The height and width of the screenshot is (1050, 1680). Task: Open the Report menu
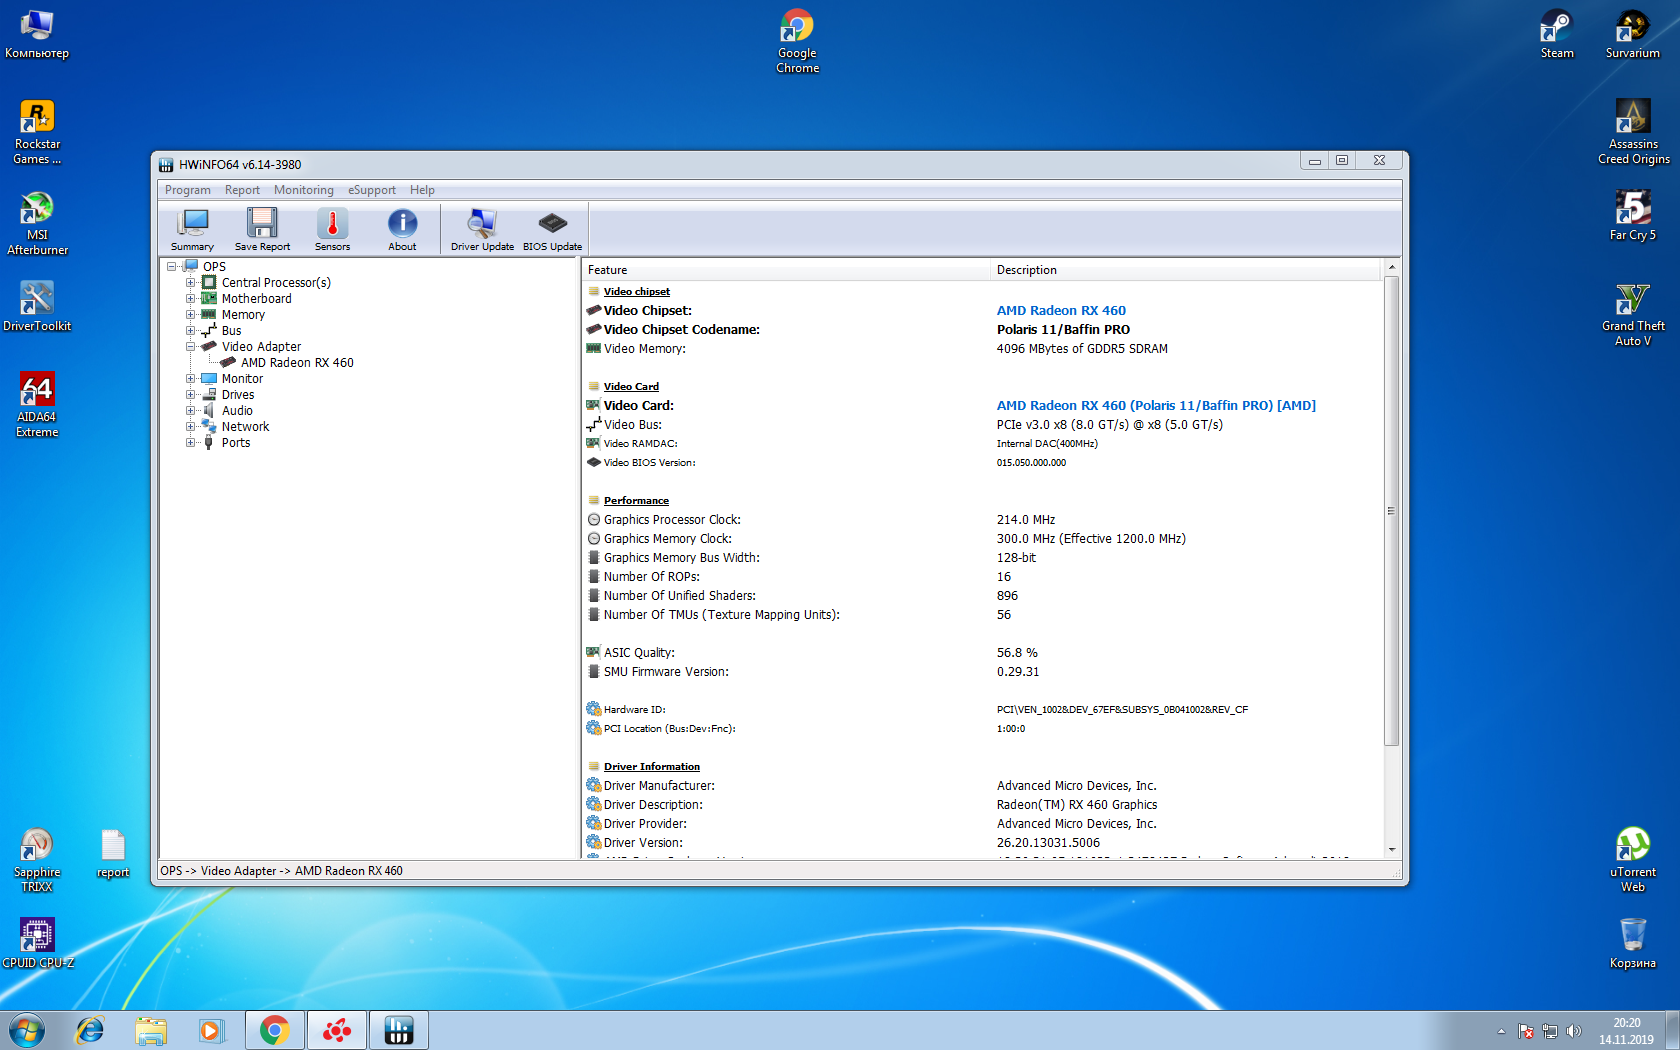pos(242,190)
